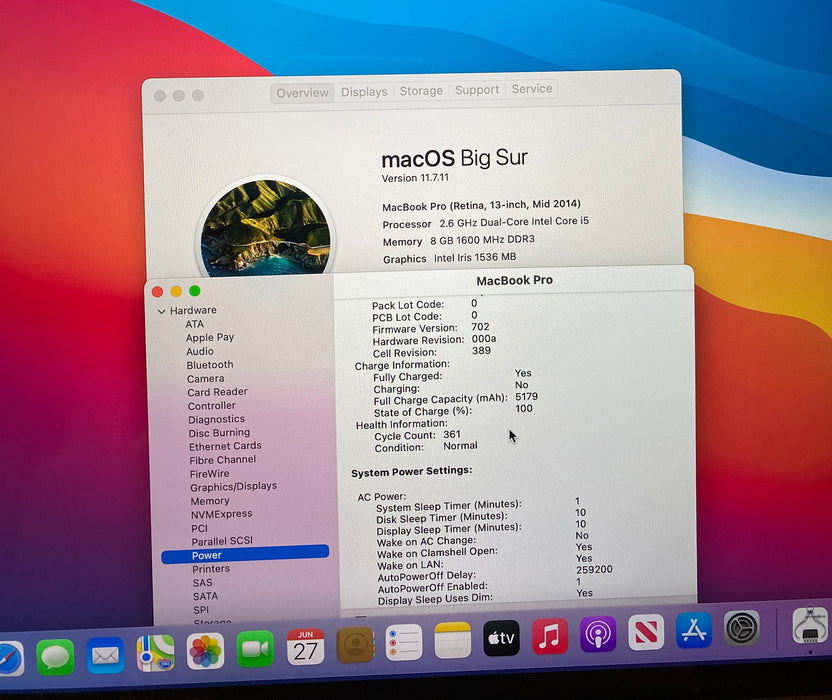Switch to the Displays tab

(x=364, y=92)
